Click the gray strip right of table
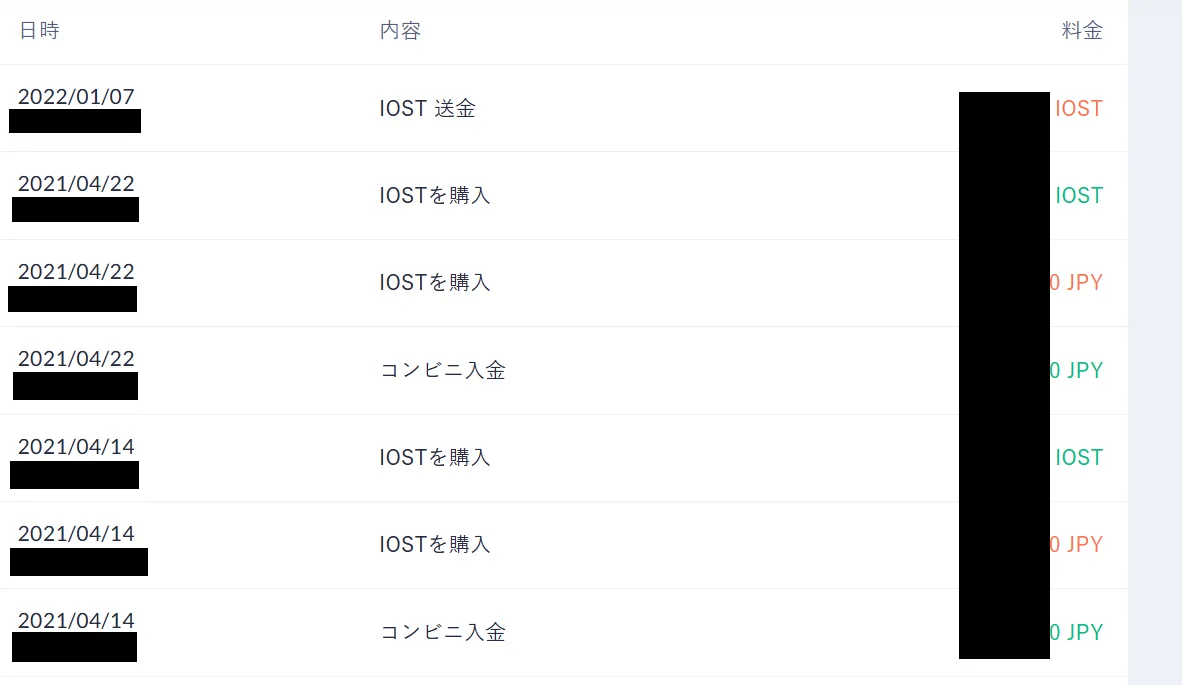Screen dimensions: 1182x685 point(1155,342)
